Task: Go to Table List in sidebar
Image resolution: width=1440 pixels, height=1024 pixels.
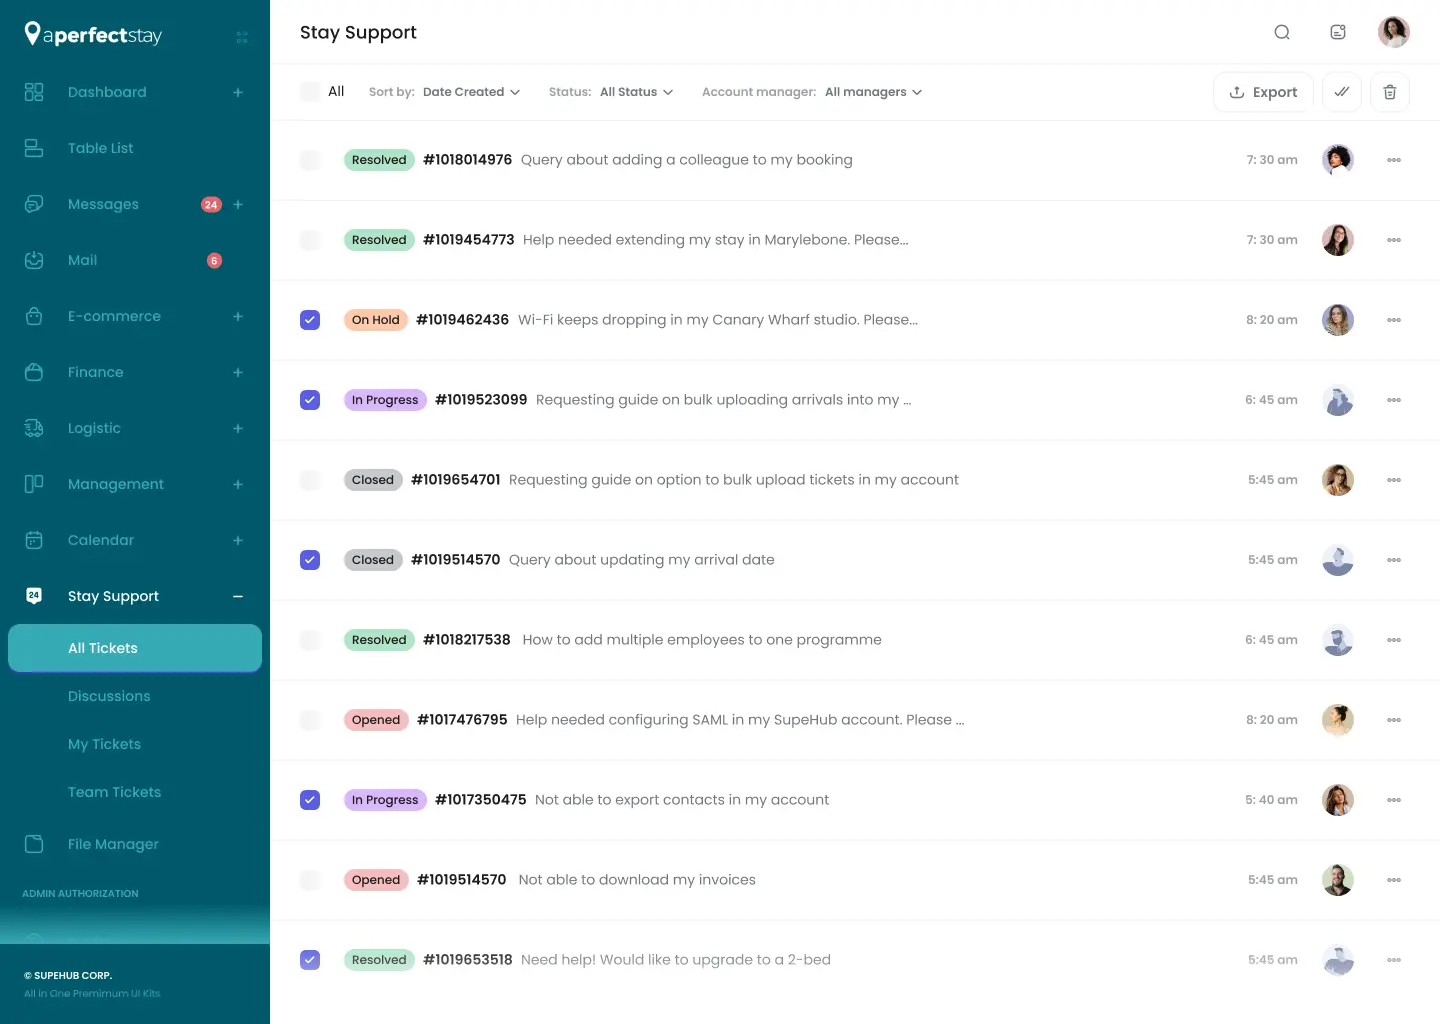Action: (x=100, y=148)
